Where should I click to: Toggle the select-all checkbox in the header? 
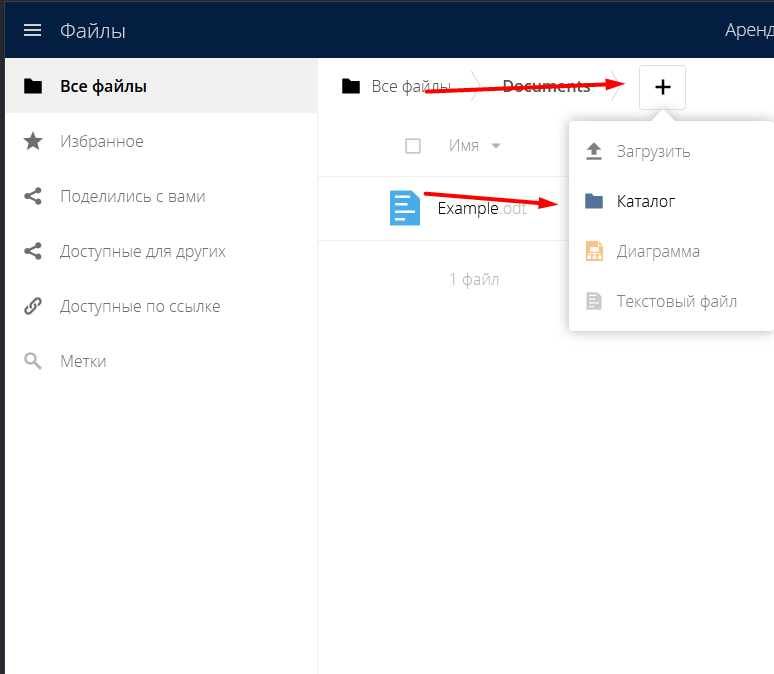click(x=413, y=146)
